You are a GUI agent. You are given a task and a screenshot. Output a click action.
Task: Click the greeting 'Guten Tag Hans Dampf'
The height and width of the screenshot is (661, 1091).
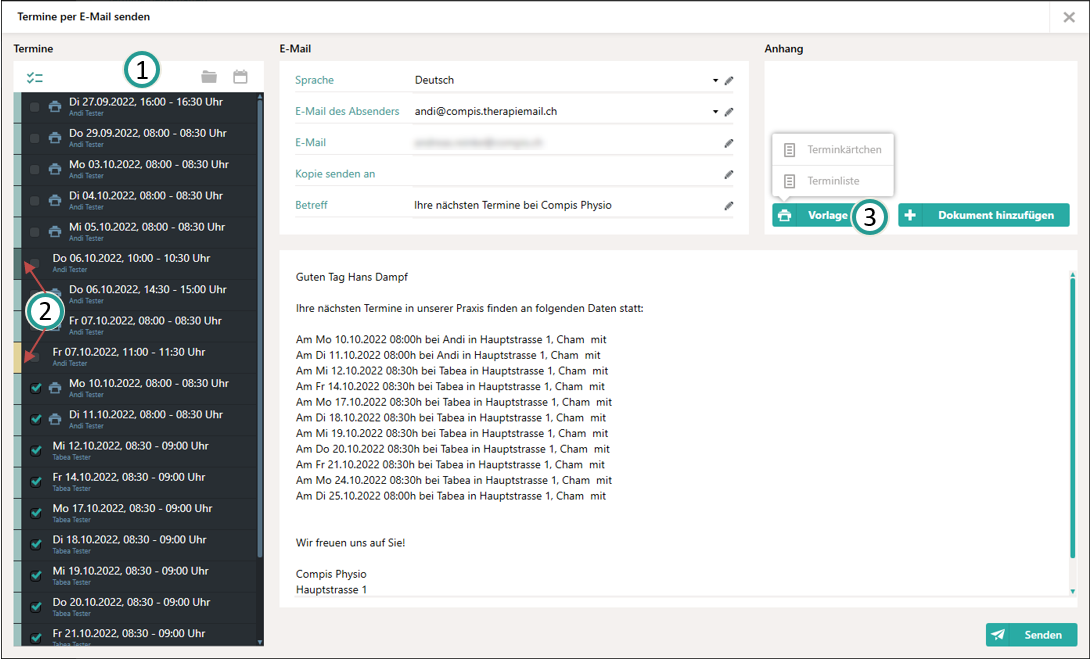(351, 277)
